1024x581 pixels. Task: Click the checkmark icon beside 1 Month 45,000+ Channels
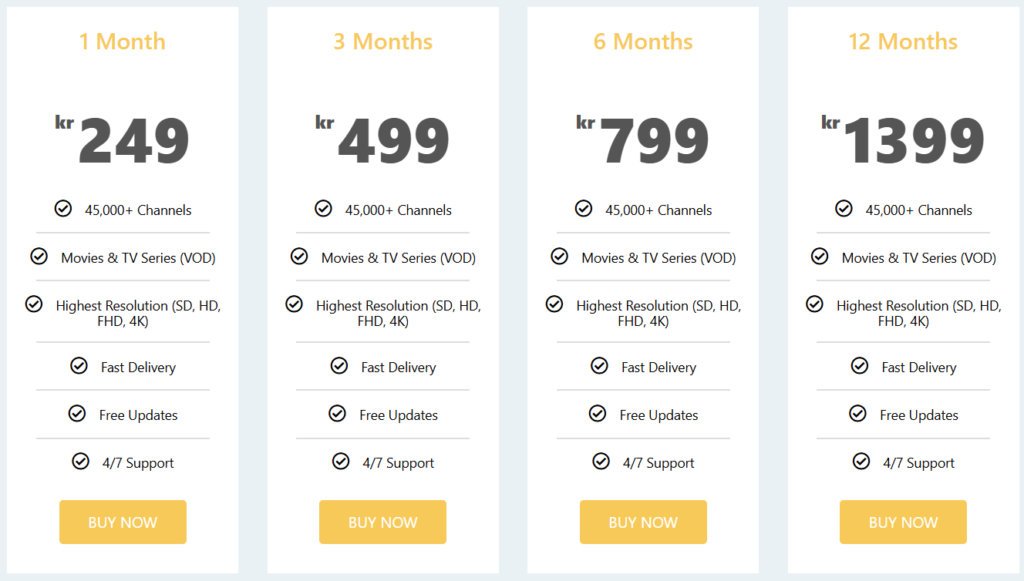point(63,209)
